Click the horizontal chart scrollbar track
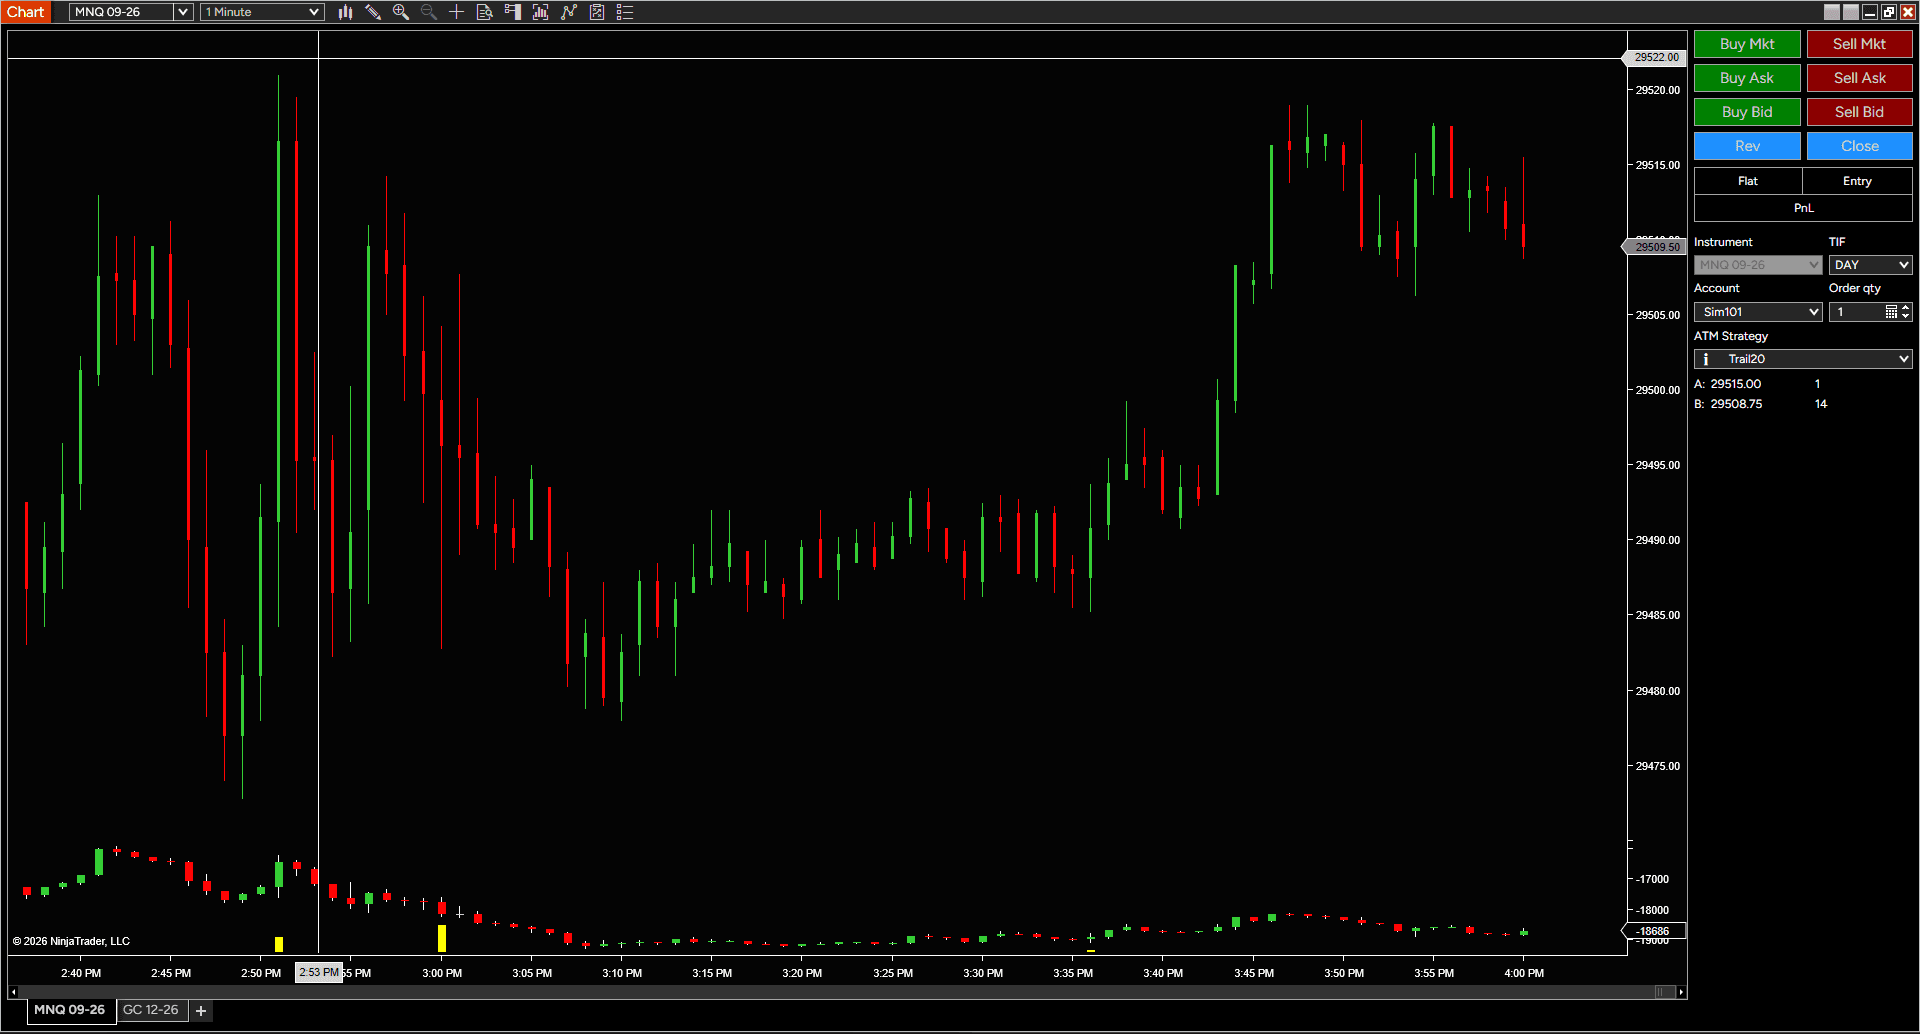1920x1034 pixels. [x=835, y=992]
